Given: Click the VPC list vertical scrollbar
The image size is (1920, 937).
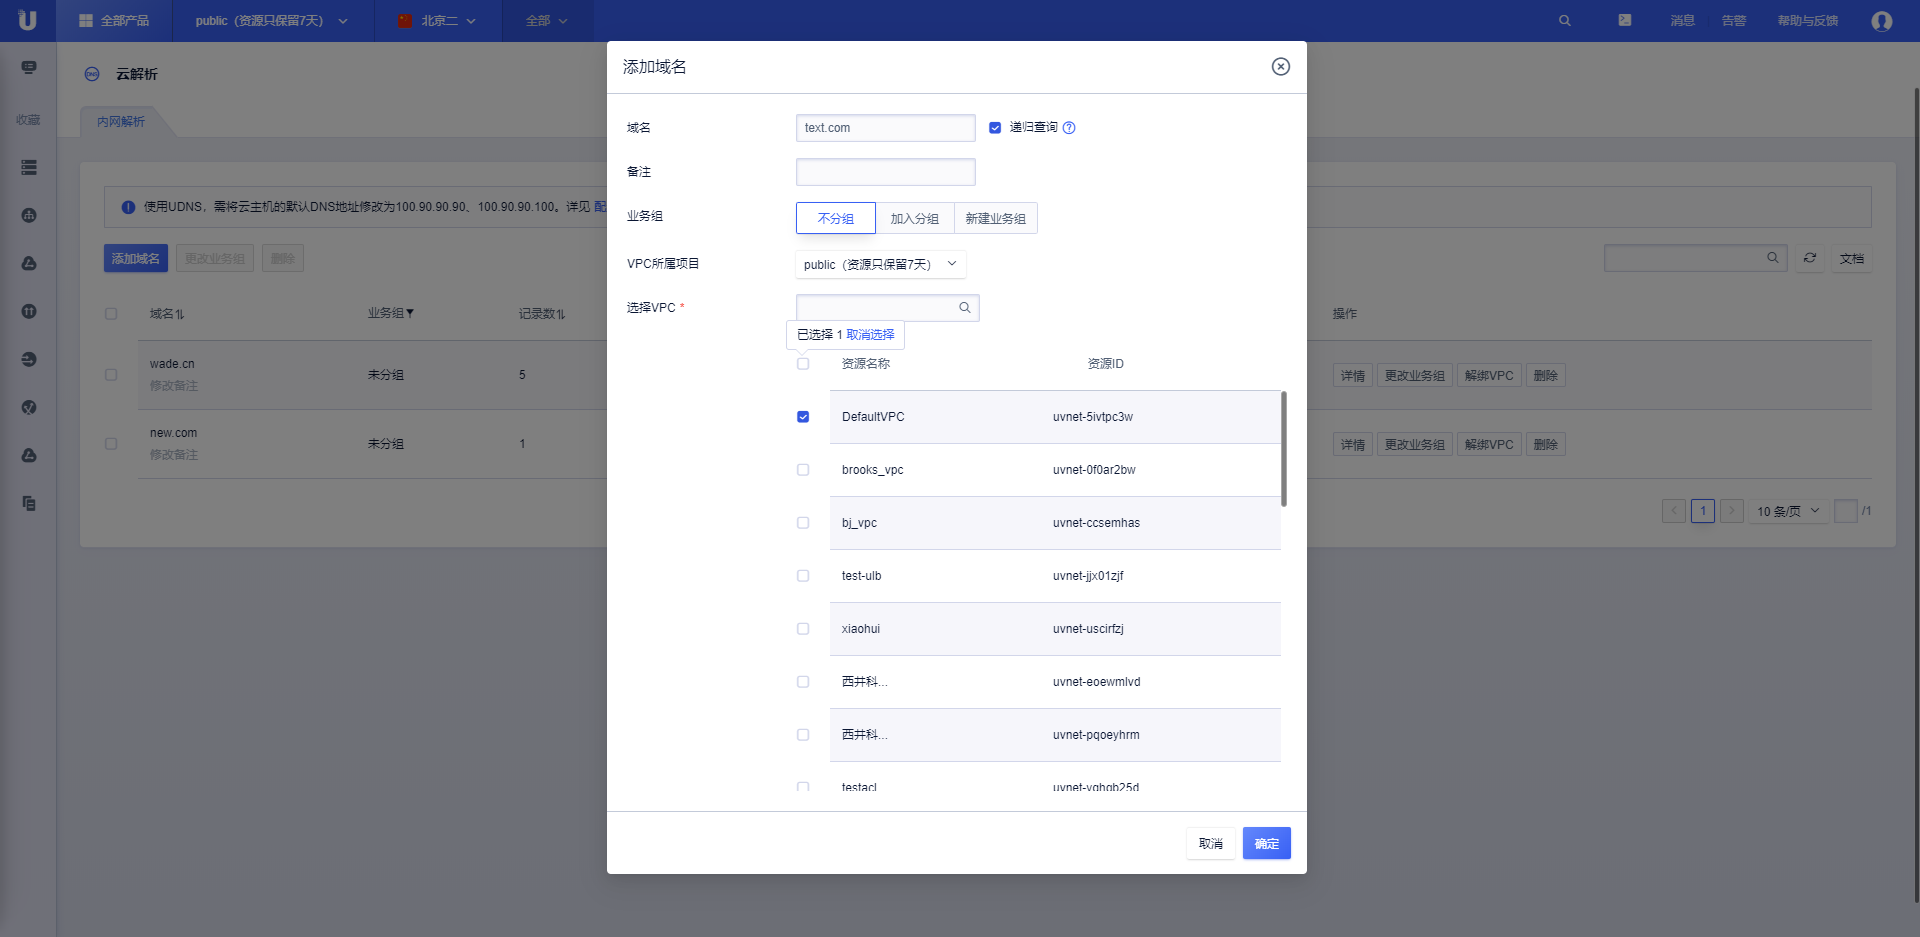Looking at the screenshot, I should pyautogui.click(x=1283, y=449).
